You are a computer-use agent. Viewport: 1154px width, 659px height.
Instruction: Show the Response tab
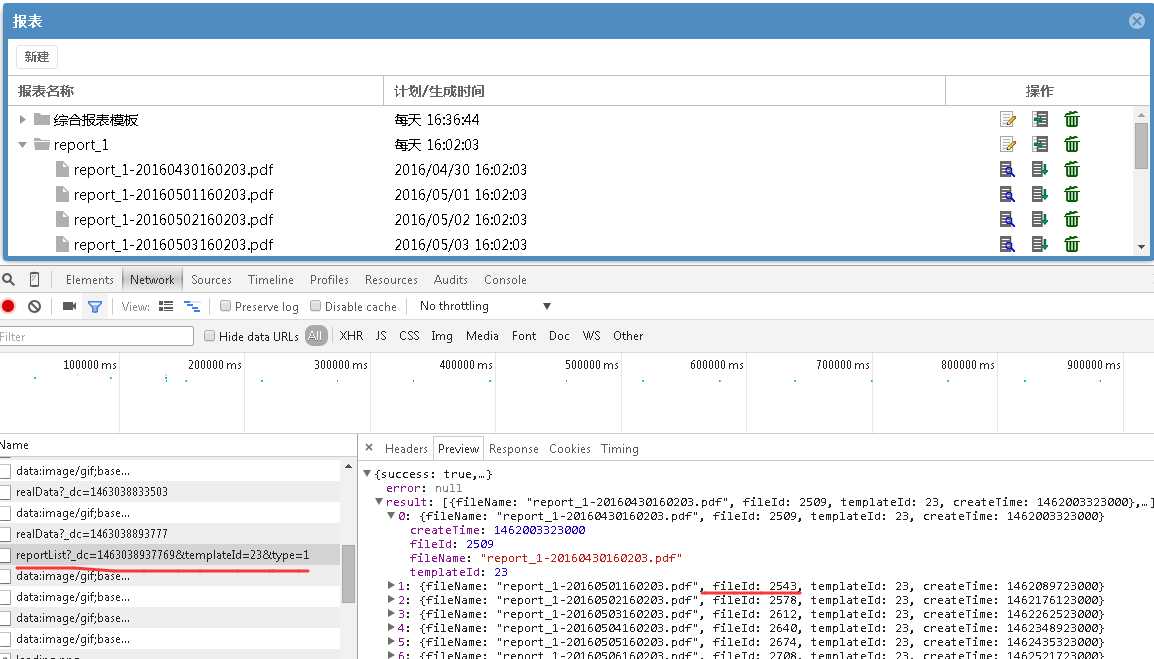[514, 448]
